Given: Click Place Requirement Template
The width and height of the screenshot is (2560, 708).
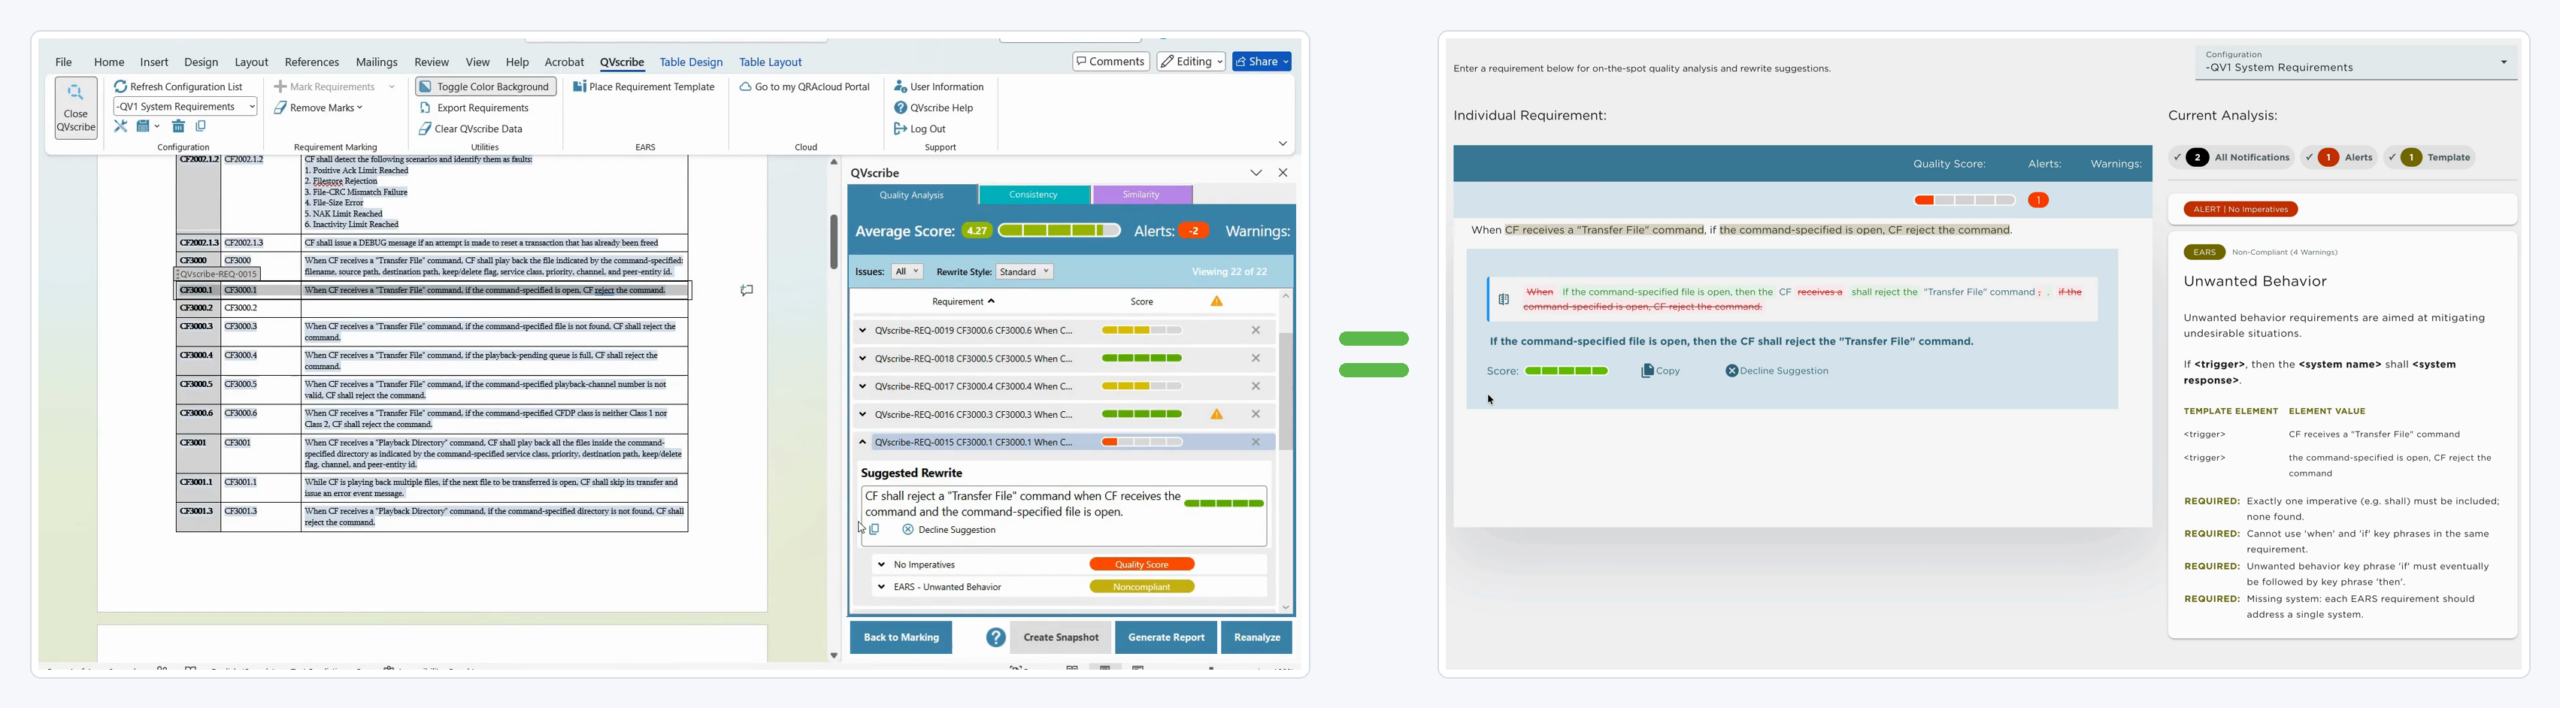Looking at the screenshot, I should [x=644, y=87].
